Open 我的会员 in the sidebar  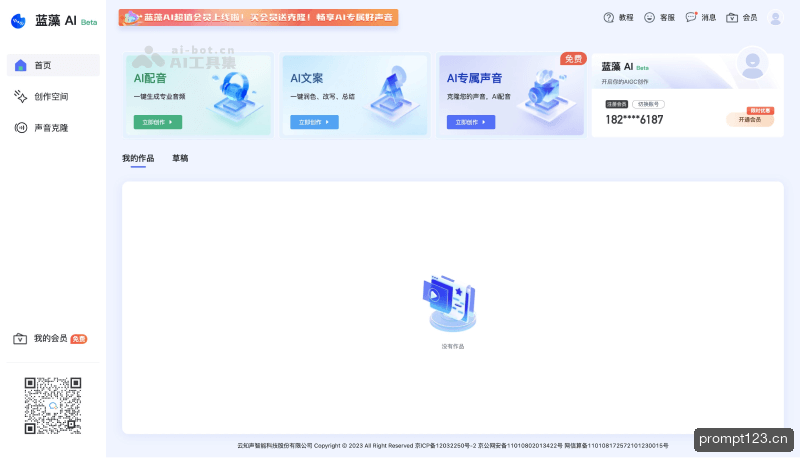pyautogui.click(x=51, y=339)
